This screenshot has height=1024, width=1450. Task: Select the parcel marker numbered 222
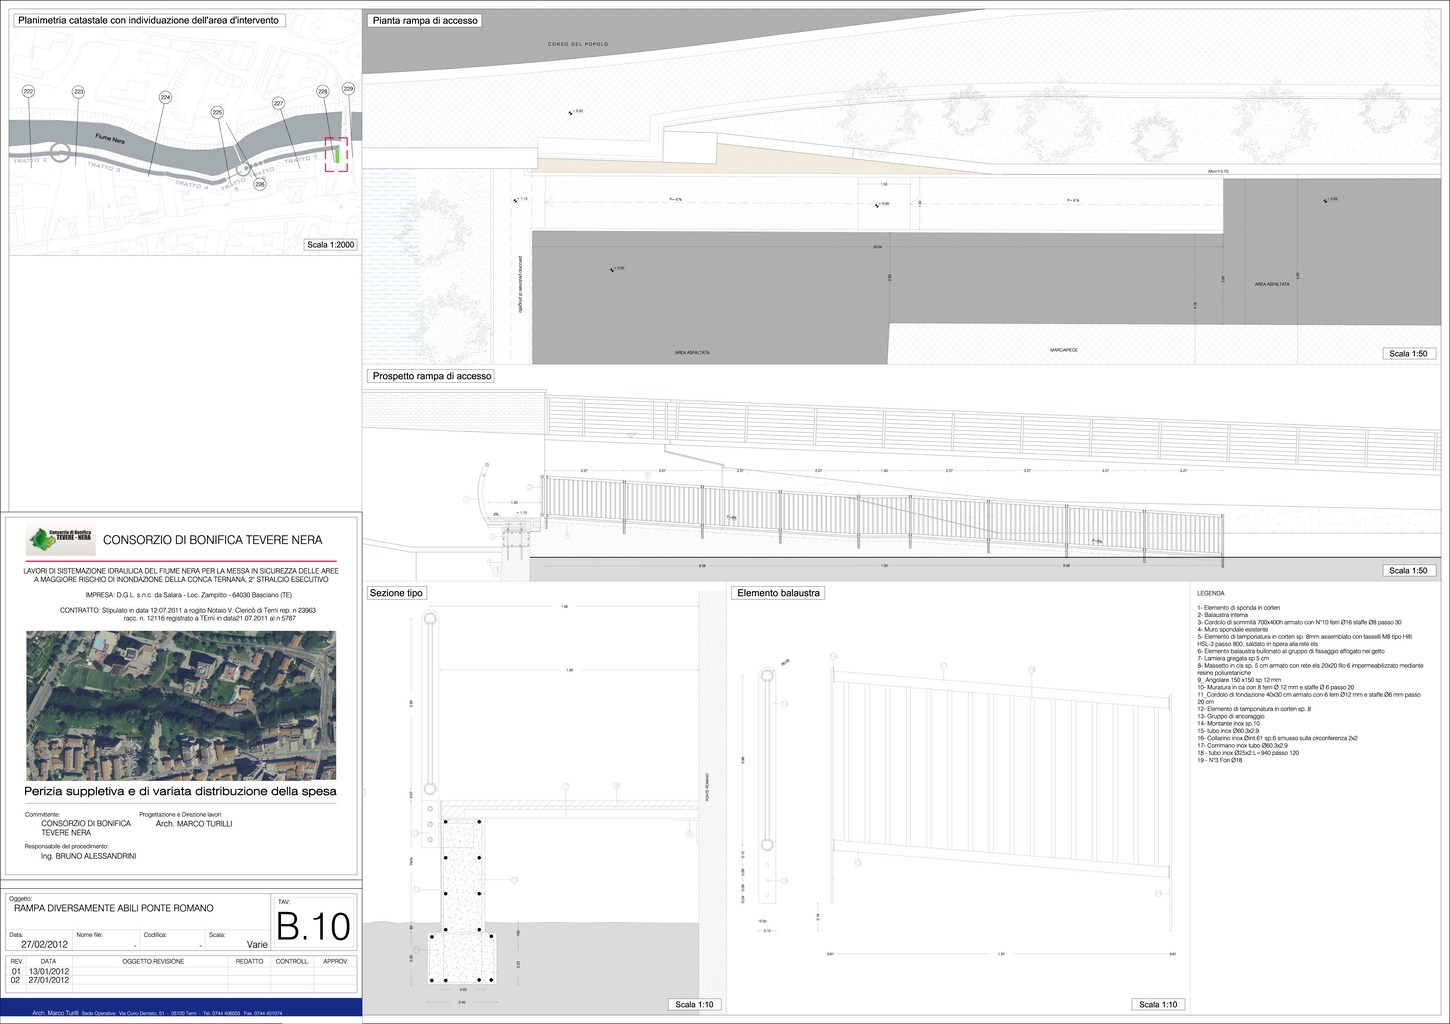click(x=28, y=92)
